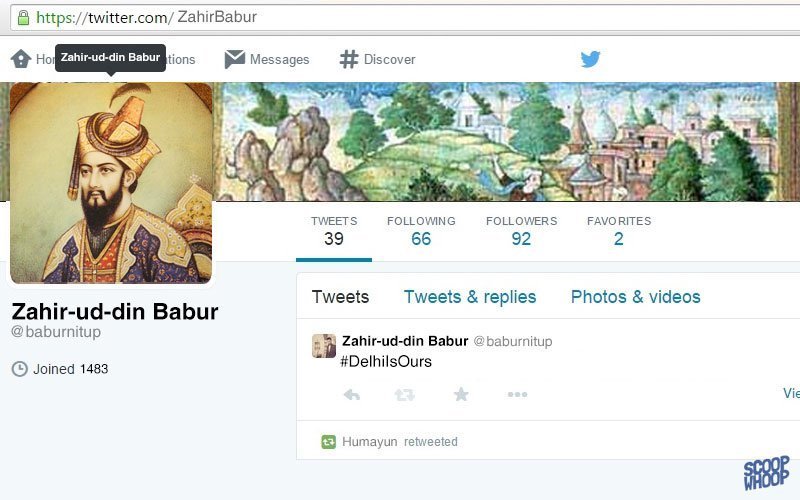800x500 pixels.
Task: Retweet the #DelhiIsOurs tweet
Action: [x=405, y=394]
